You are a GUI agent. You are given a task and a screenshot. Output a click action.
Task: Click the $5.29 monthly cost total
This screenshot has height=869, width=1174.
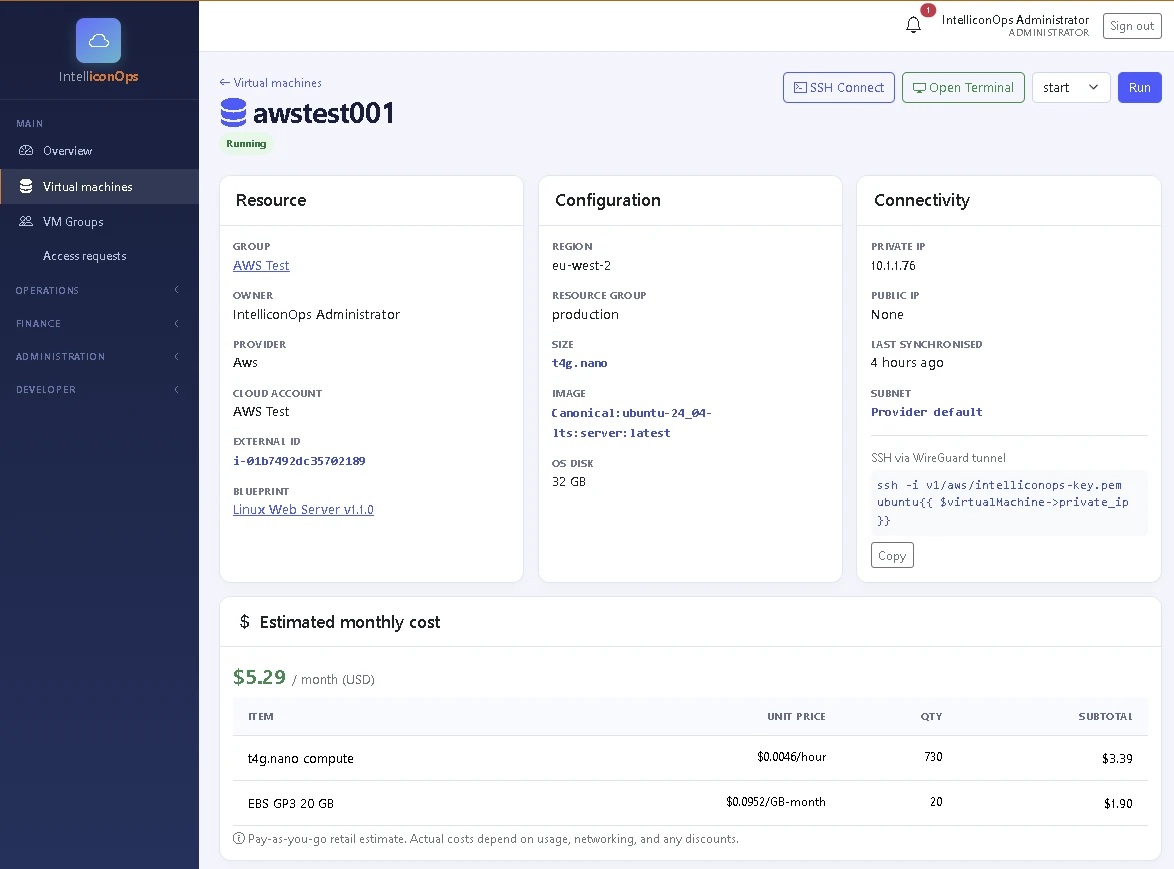coord(259,677)
